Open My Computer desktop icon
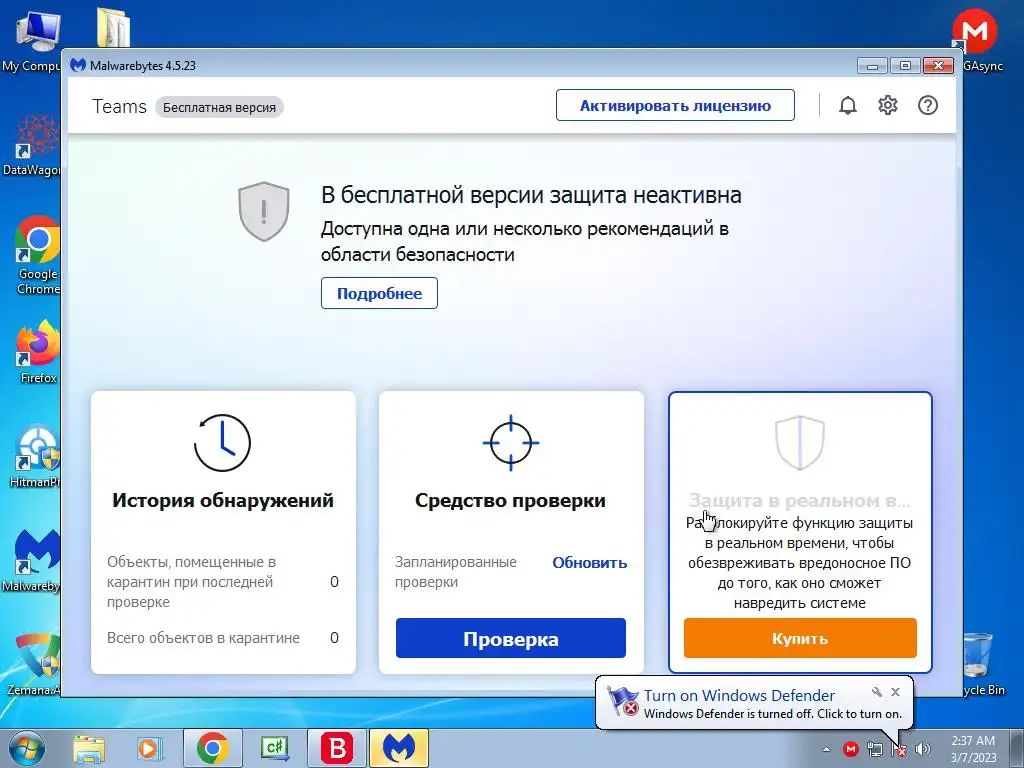This screenshot has height=768, width=1024. click(x=33, y=40)
